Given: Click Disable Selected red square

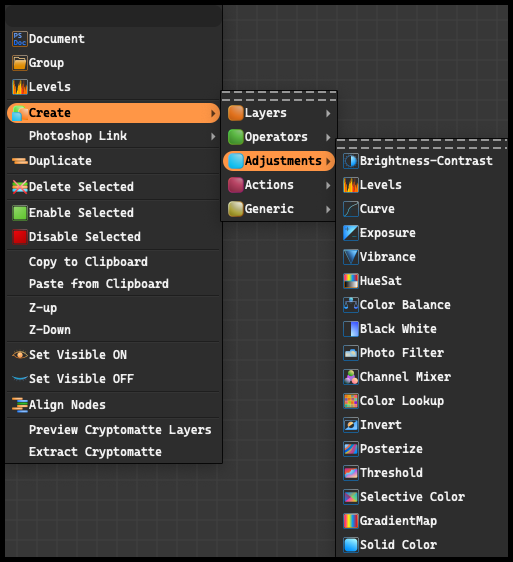Looking at the screenshot, I should tap(20, 237).
